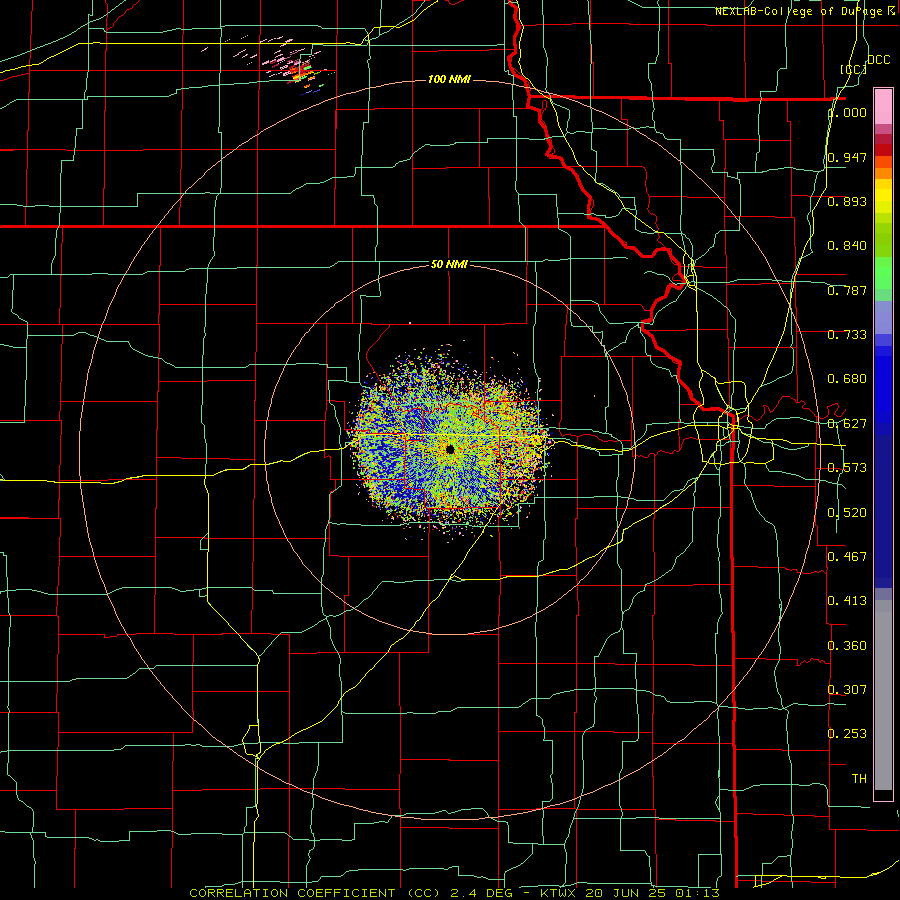
Task: Select the 100 NMI range ring label
Action: click(x=449, y=79)
